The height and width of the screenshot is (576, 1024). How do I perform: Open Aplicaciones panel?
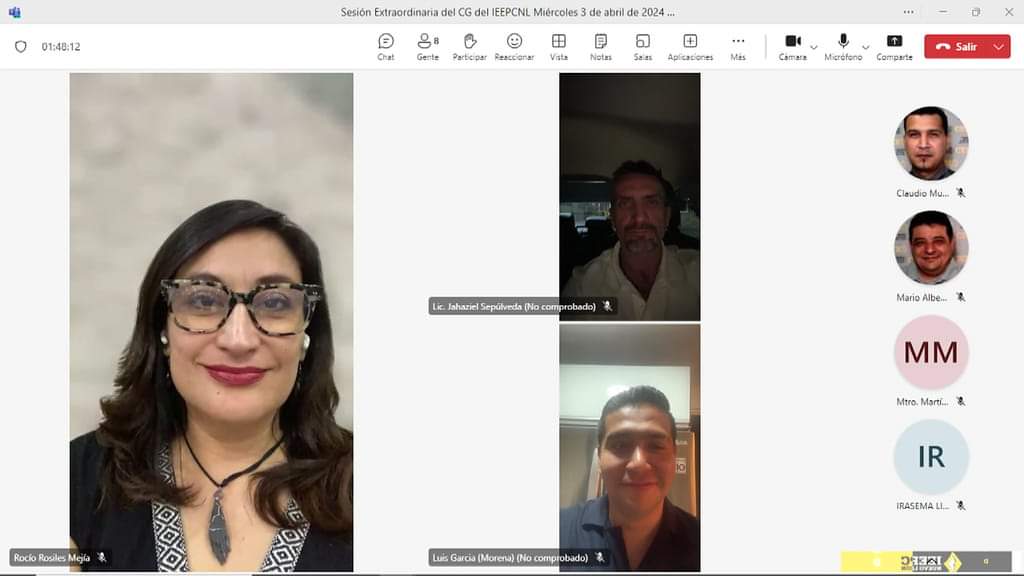[x=690, y=47]
